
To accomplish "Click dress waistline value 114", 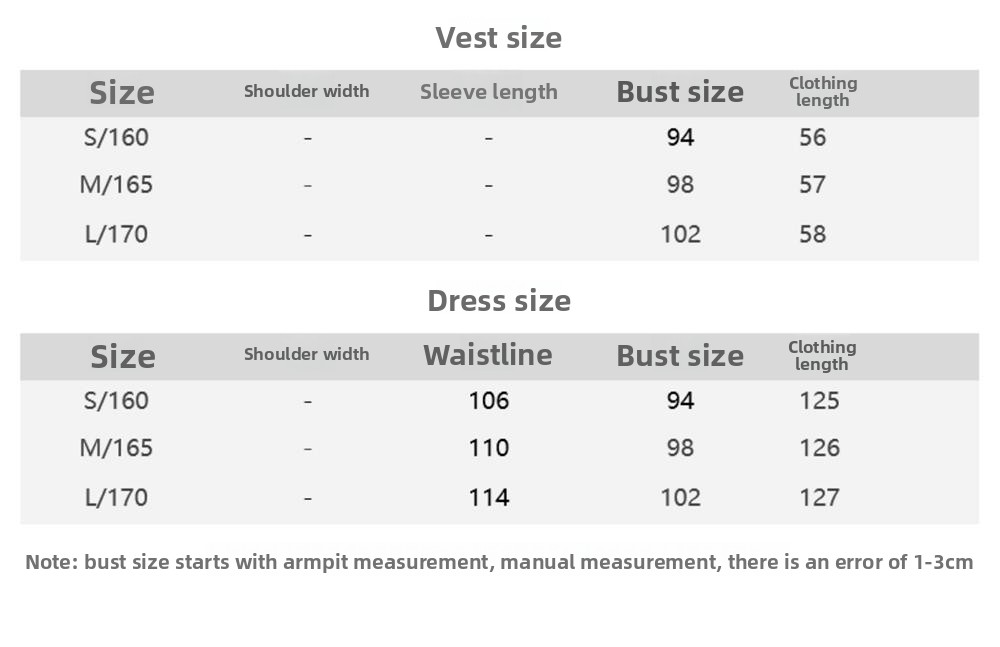I will pyautogui.click(x=489, y=498).
